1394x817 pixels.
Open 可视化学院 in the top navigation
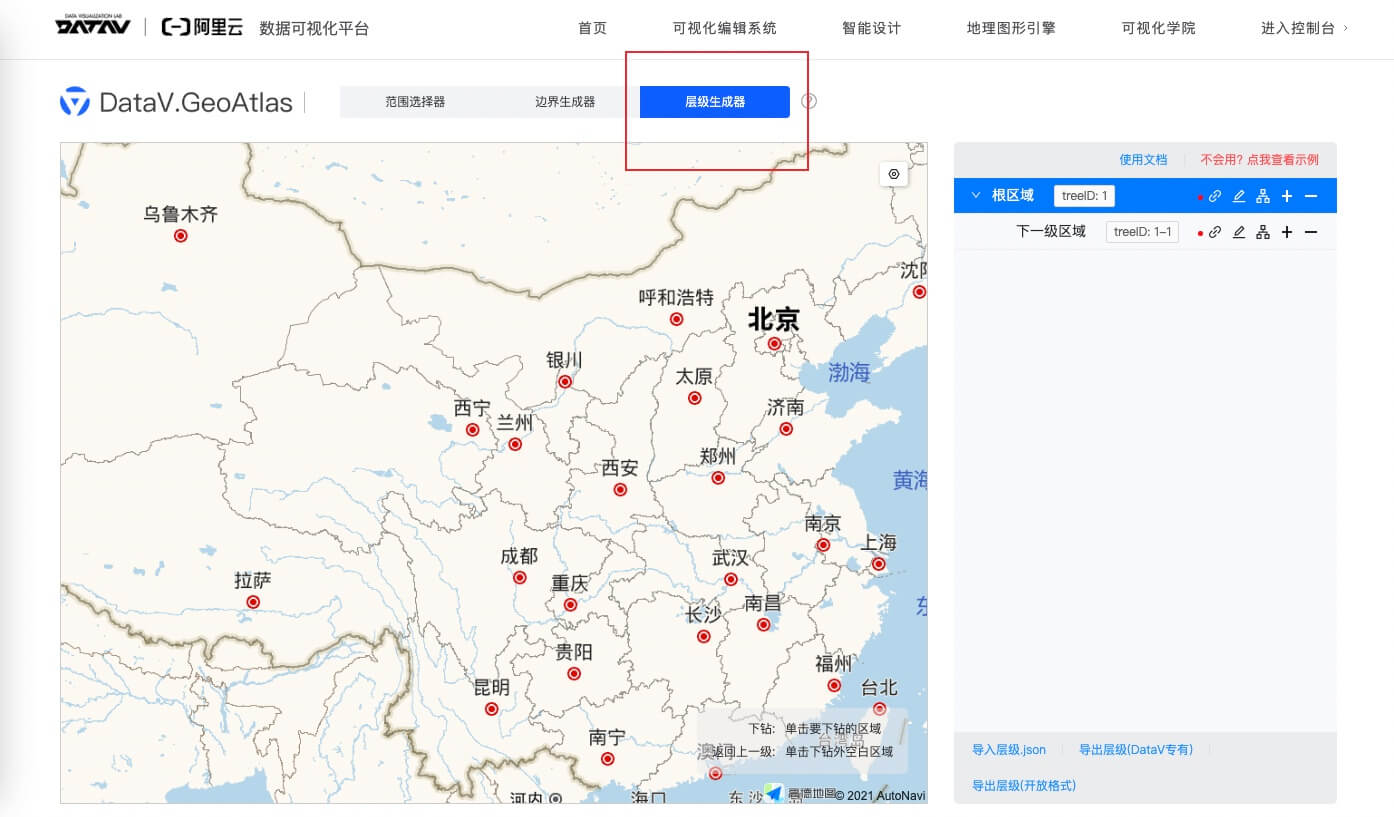(x=1158, y=28)
